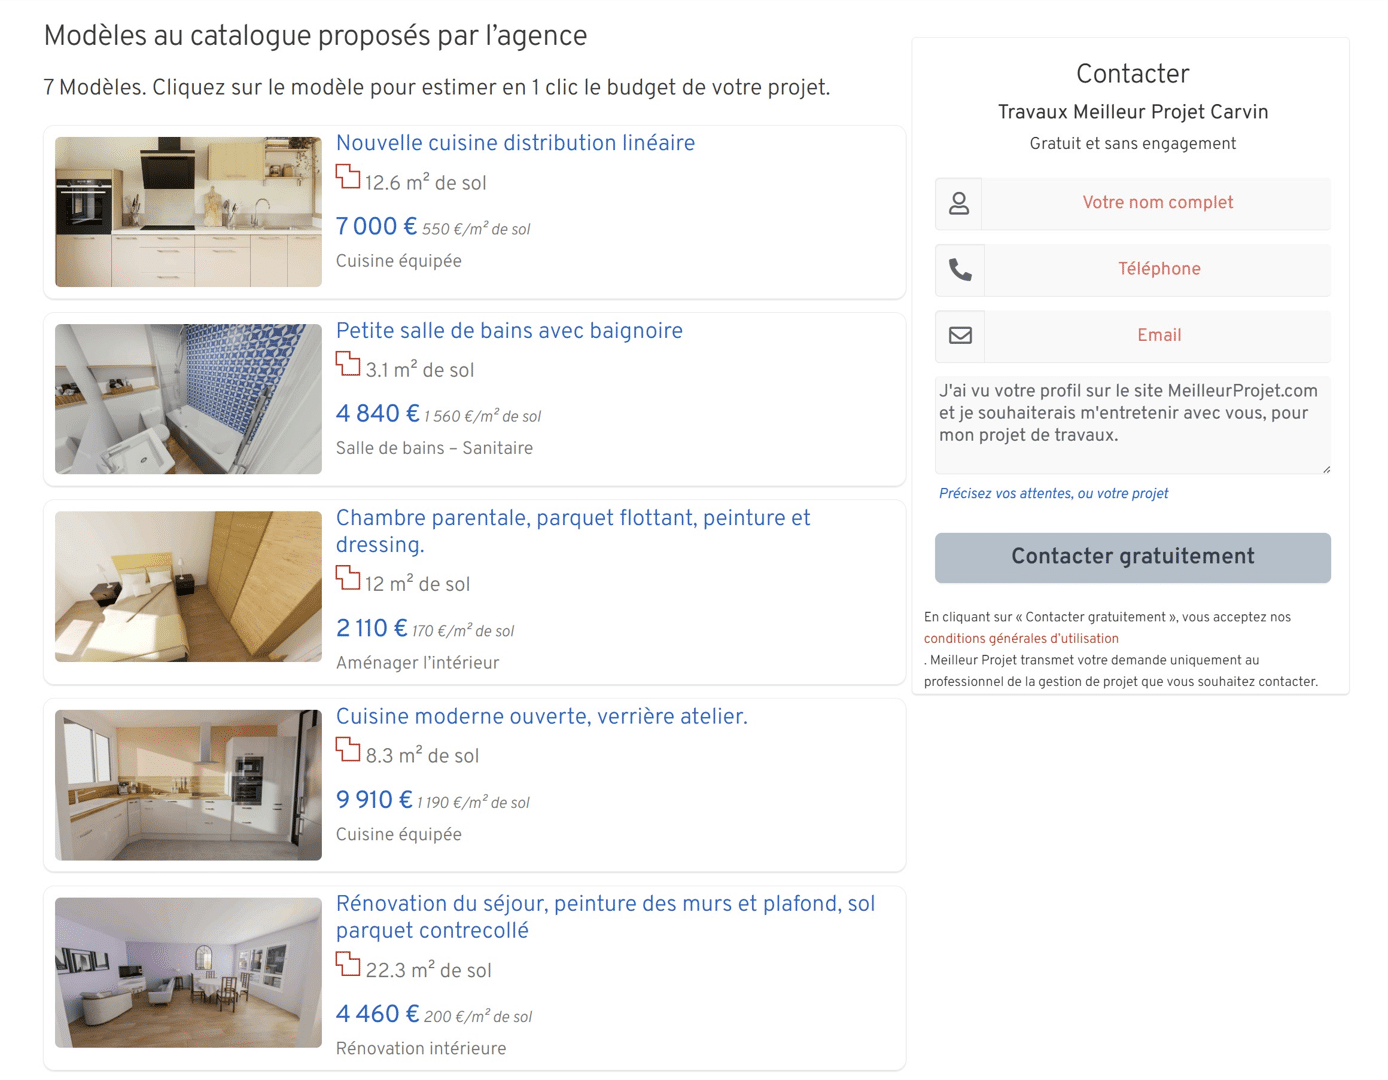Click the blue-tiled bathroom thumbnail
The width and height of the screenshot is (1388, 1080).
coord(188,399)
